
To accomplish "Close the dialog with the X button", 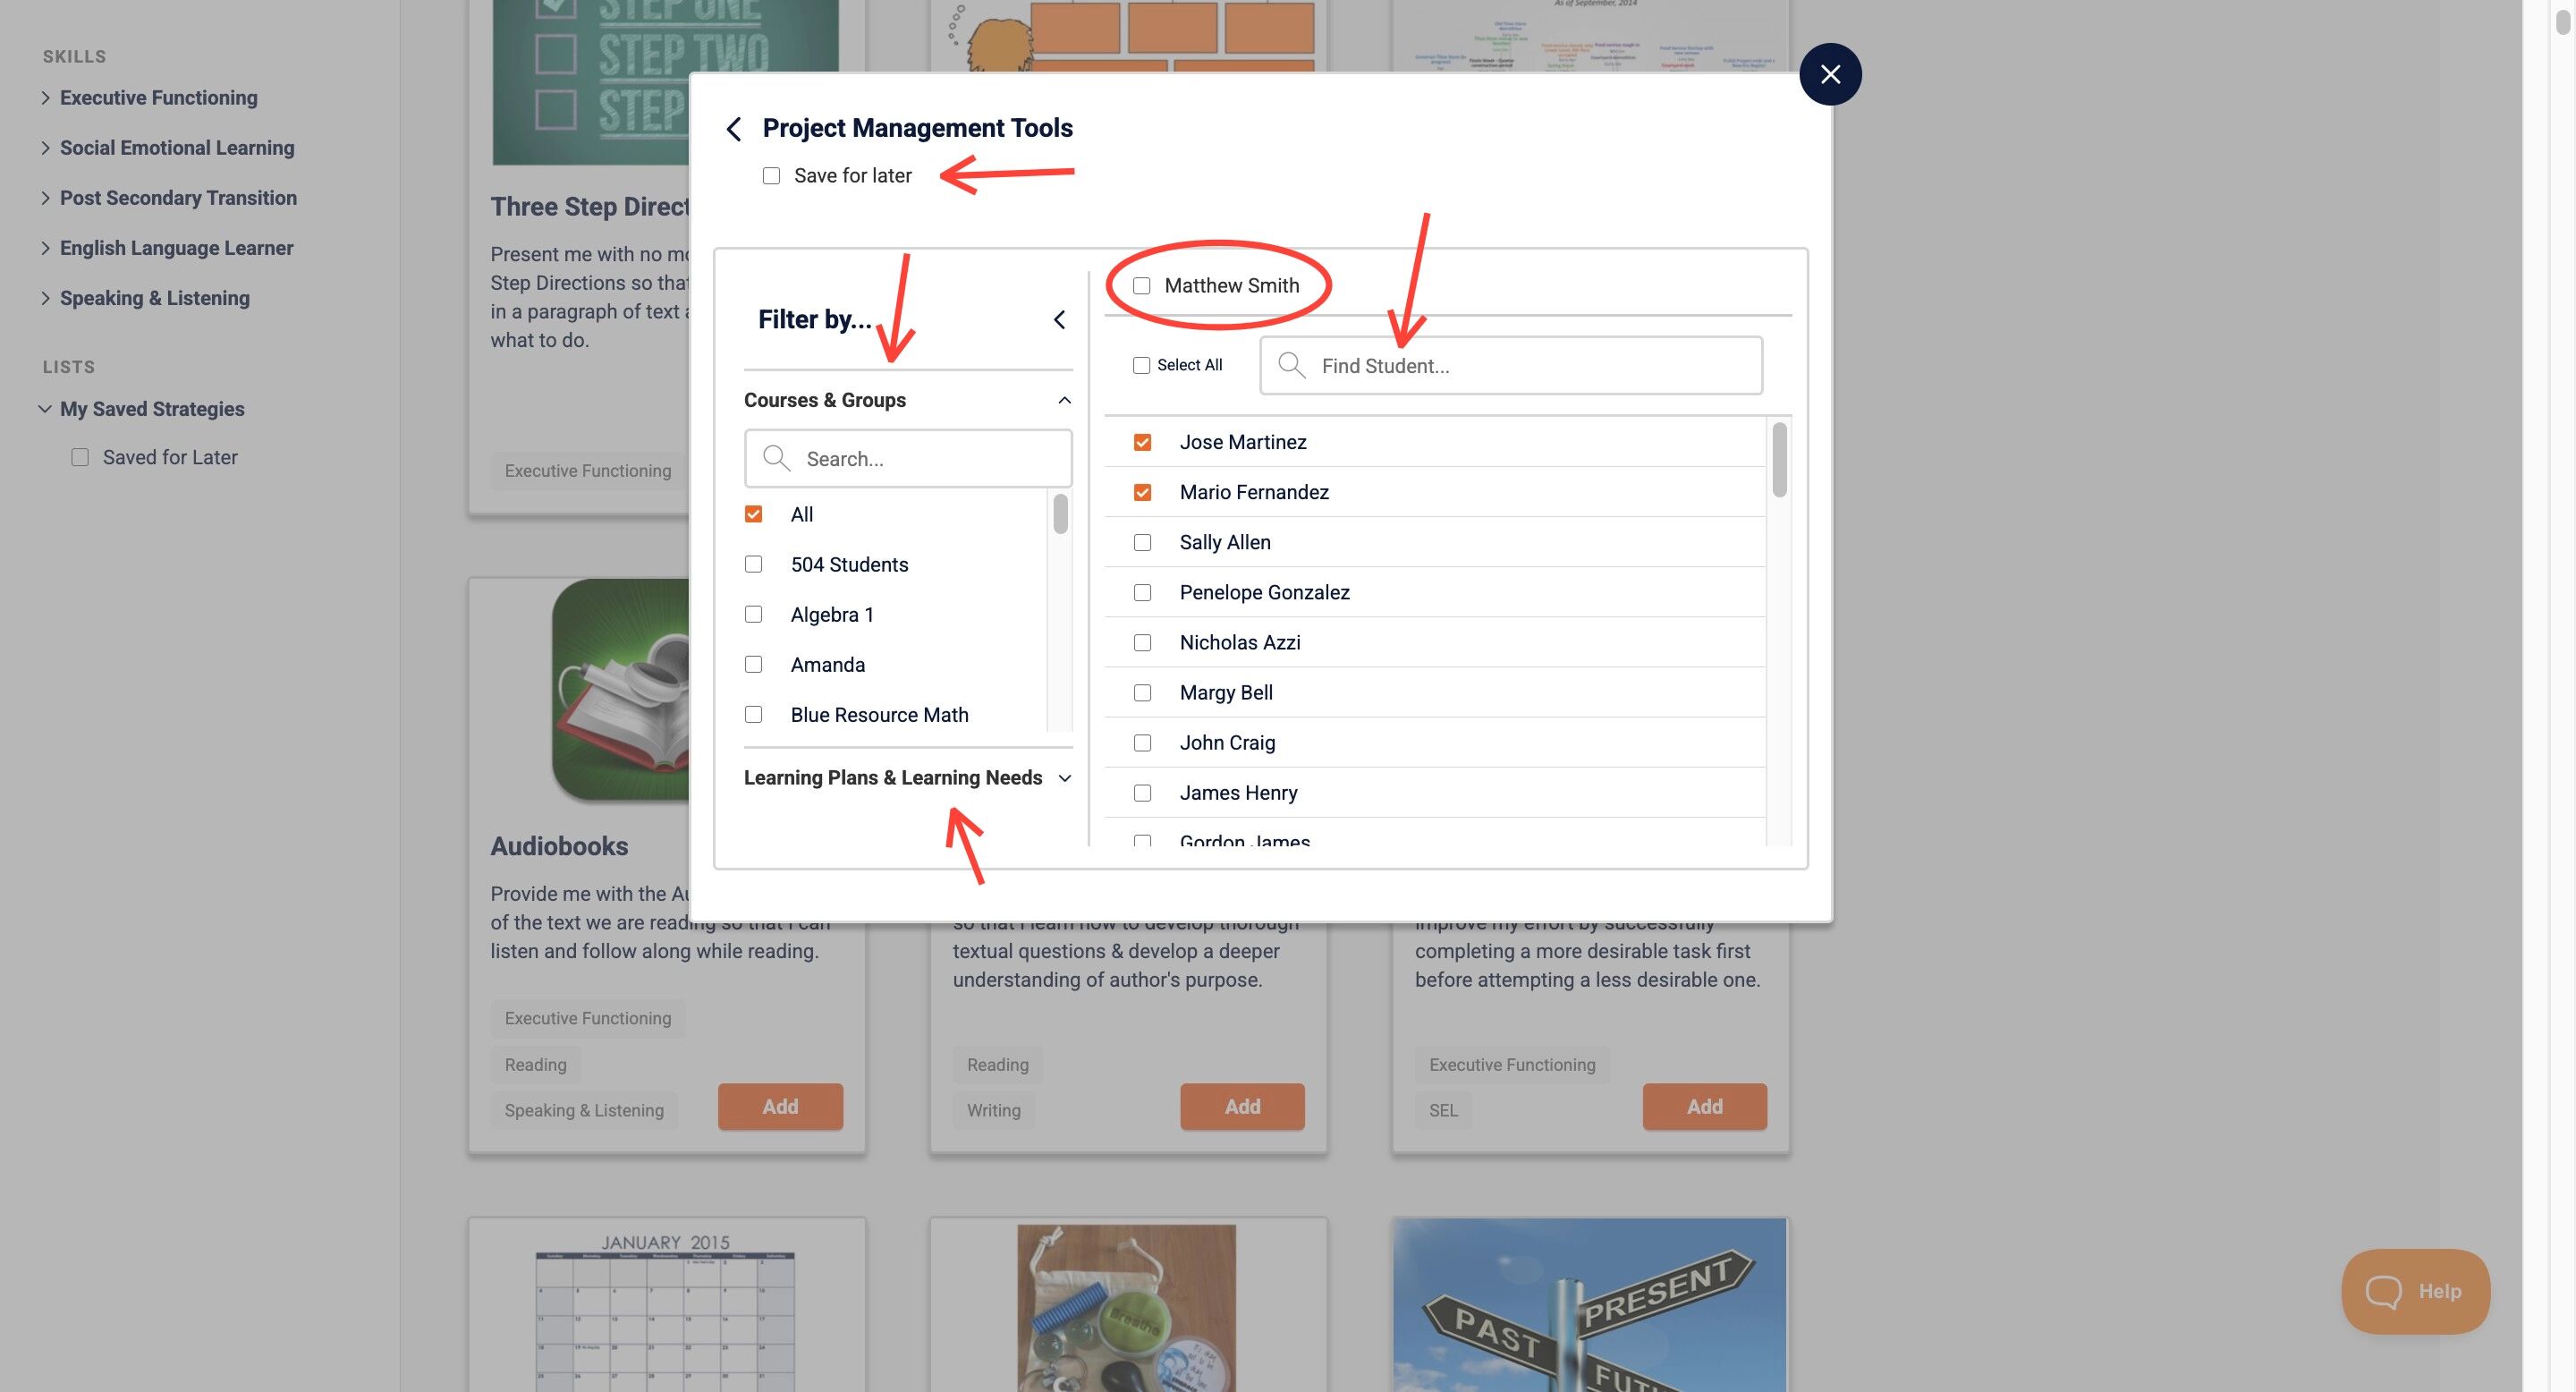I will 1830,74.
